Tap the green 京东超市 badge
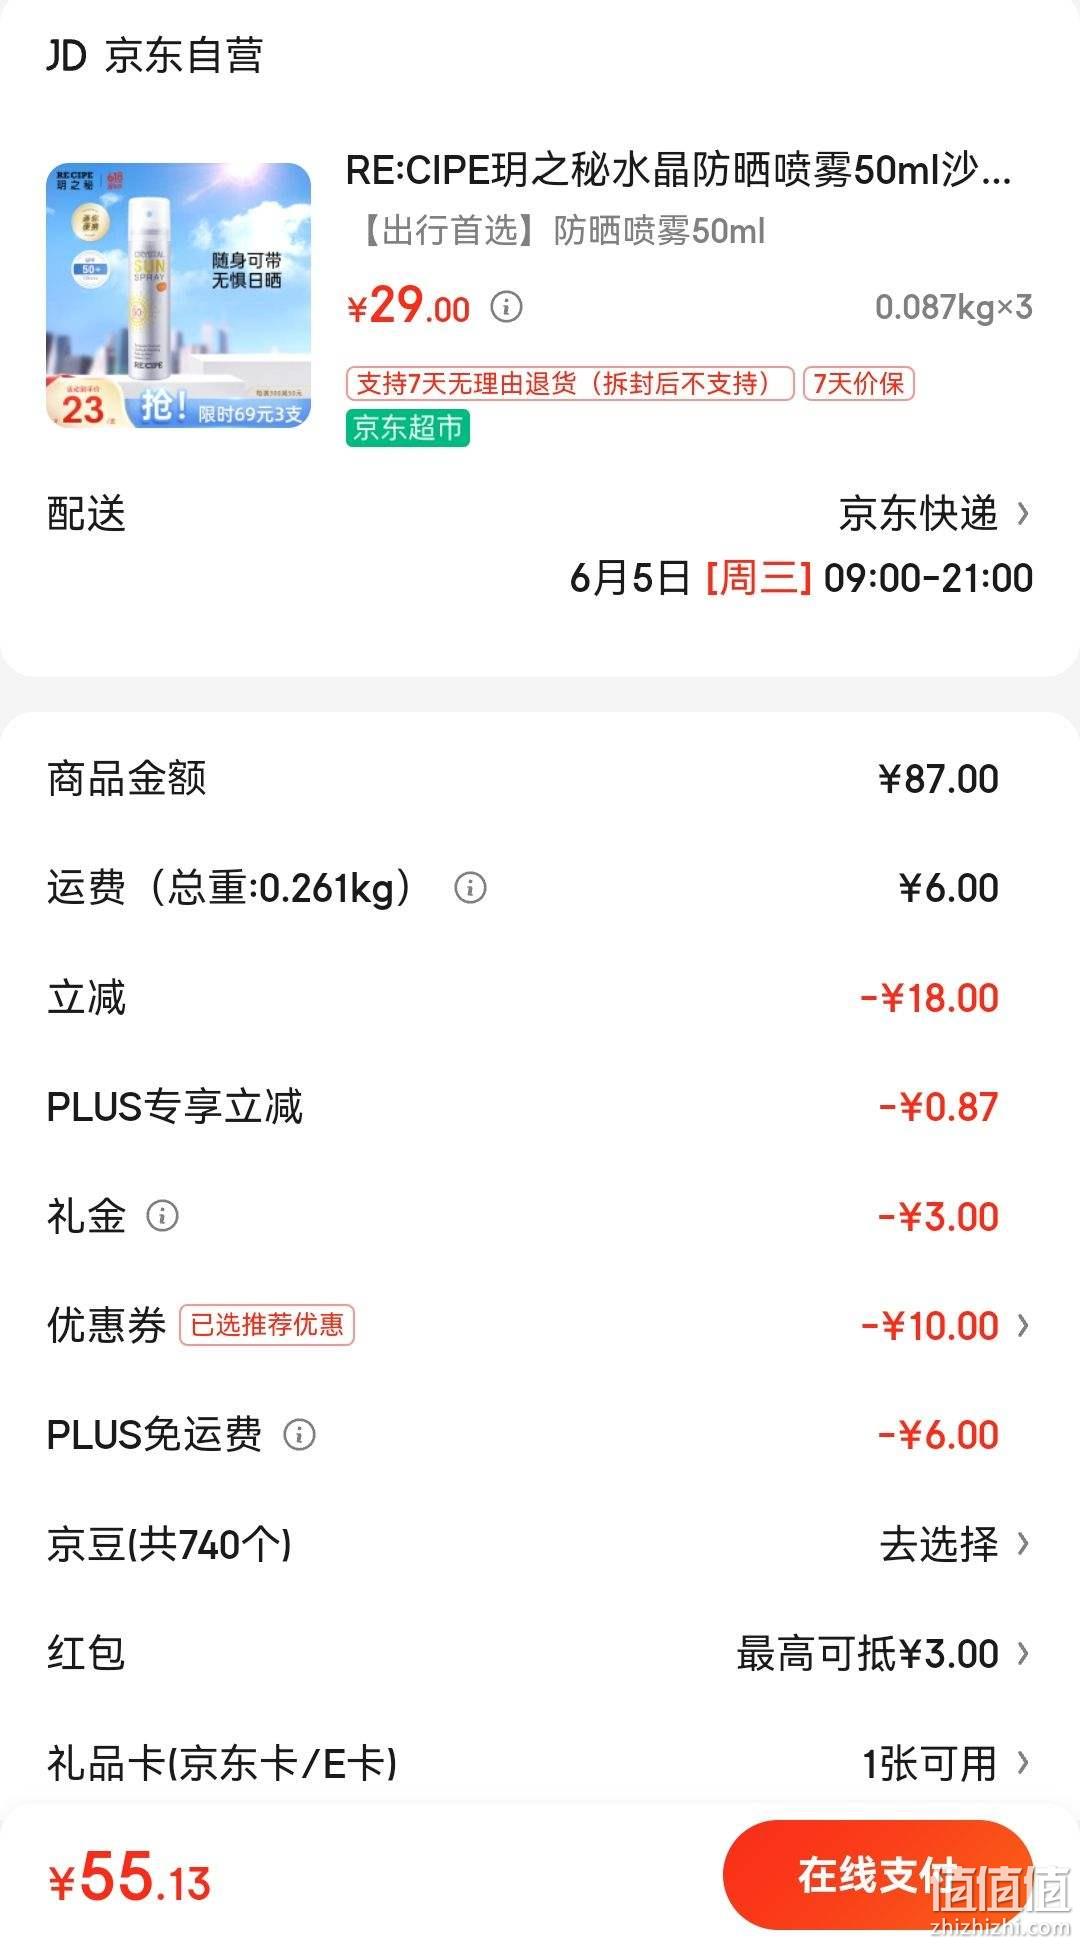This screenshot has height=1945, width=1080. click(x=408, y=428)
